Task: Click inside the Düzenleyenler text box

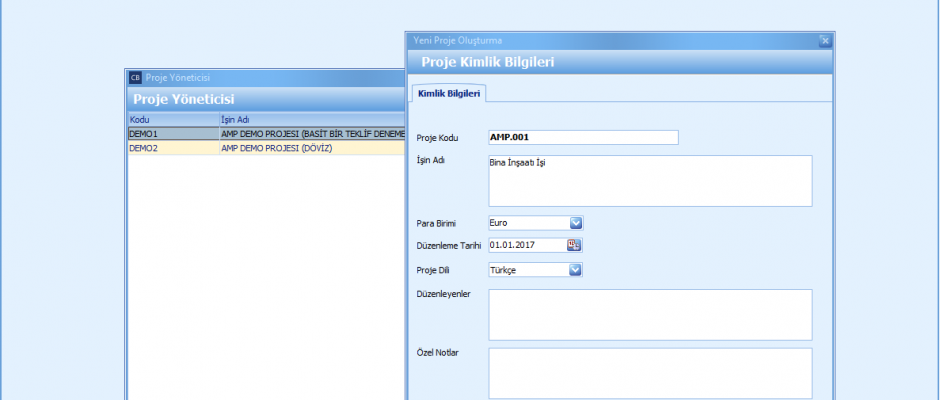Action: point(649,315)
